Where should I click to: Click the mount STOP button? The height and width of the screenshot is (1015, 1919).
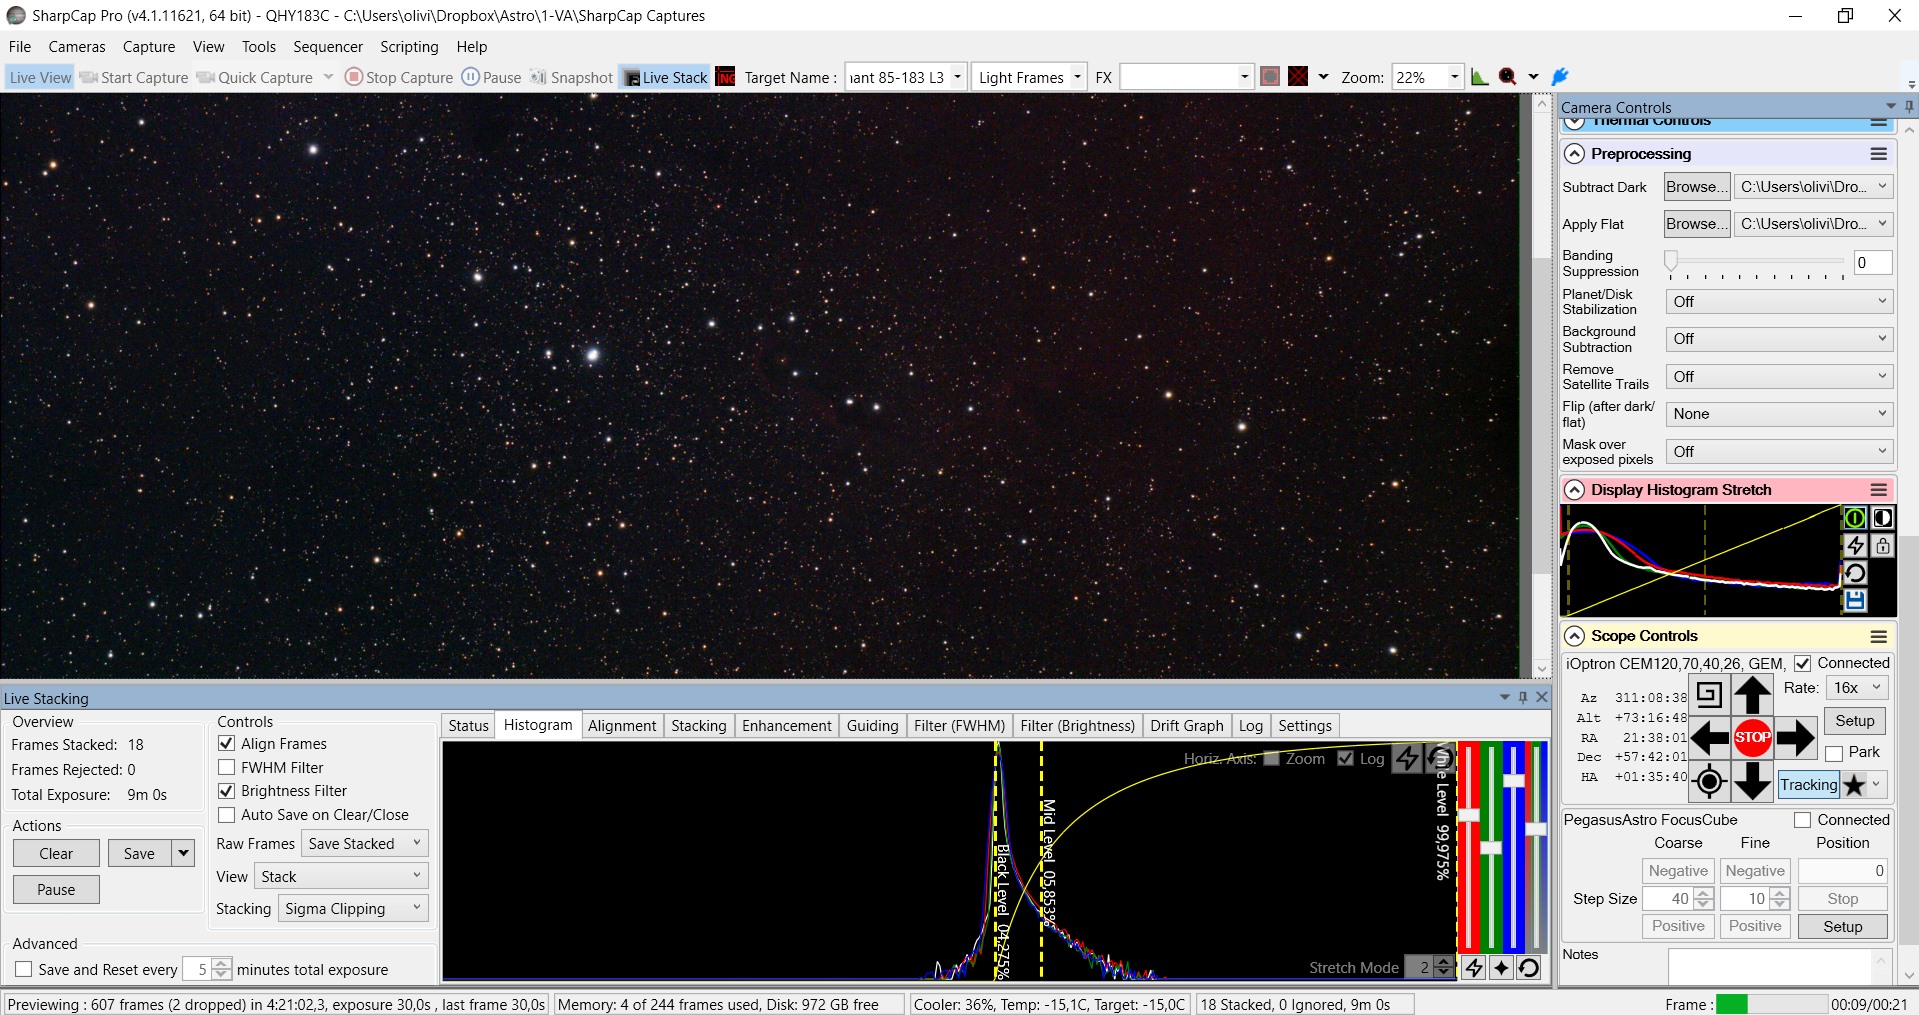tap(1752, 737)
